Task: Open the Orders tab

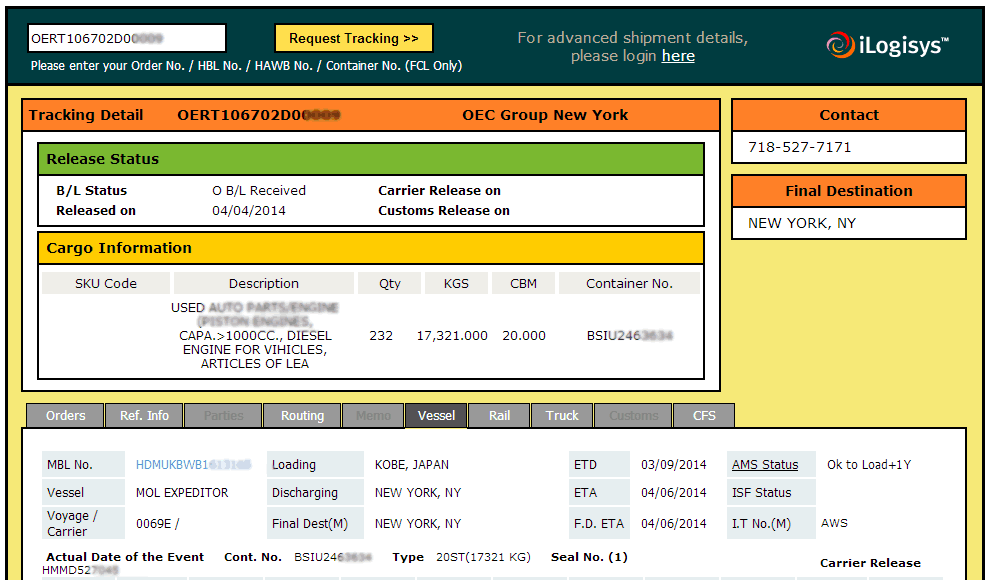Action: tap(65, 416)
